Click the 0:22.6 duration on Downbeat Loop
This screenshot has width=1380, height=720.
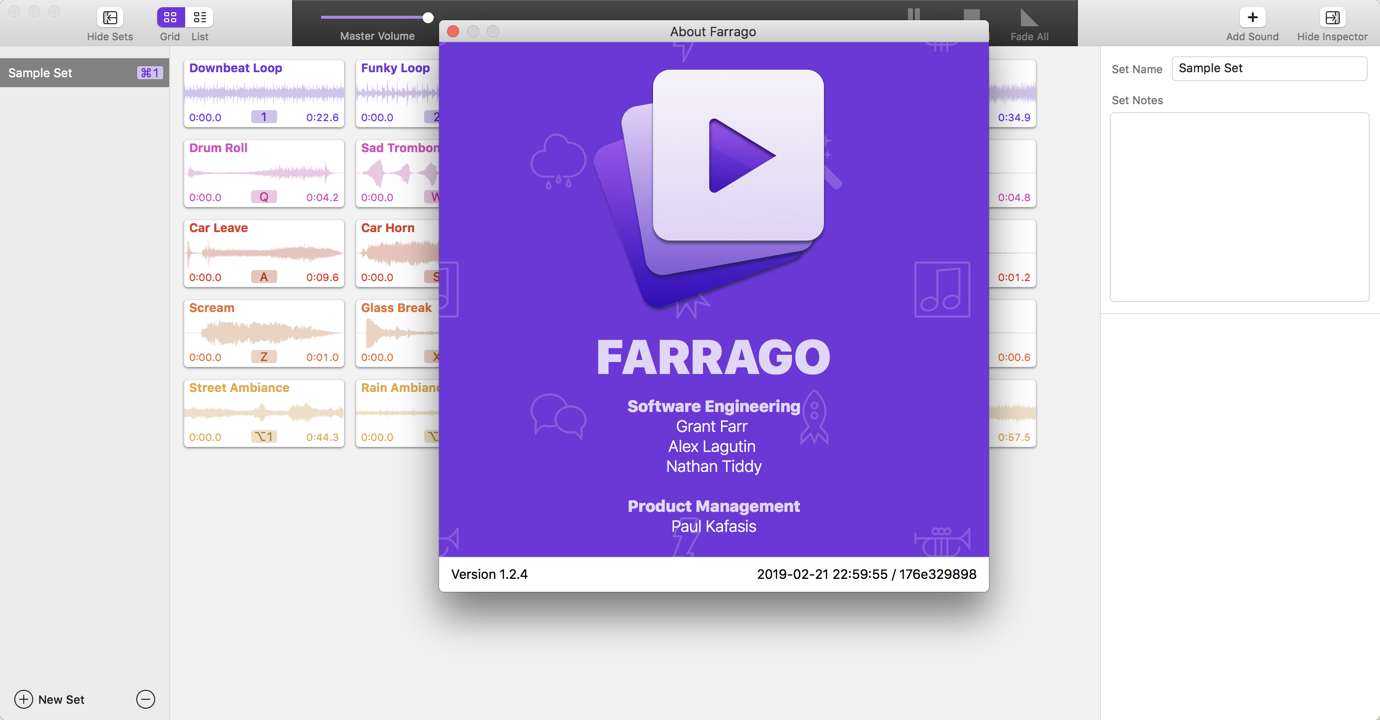322,117
